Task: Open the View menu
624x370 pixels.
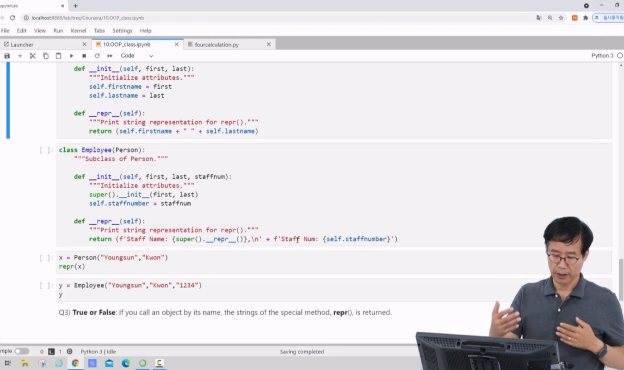Action: click(40, 31)
